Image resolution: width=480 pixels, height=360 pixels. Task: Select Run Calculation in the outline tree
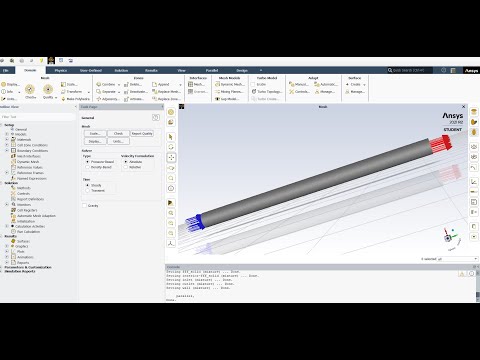28,231
